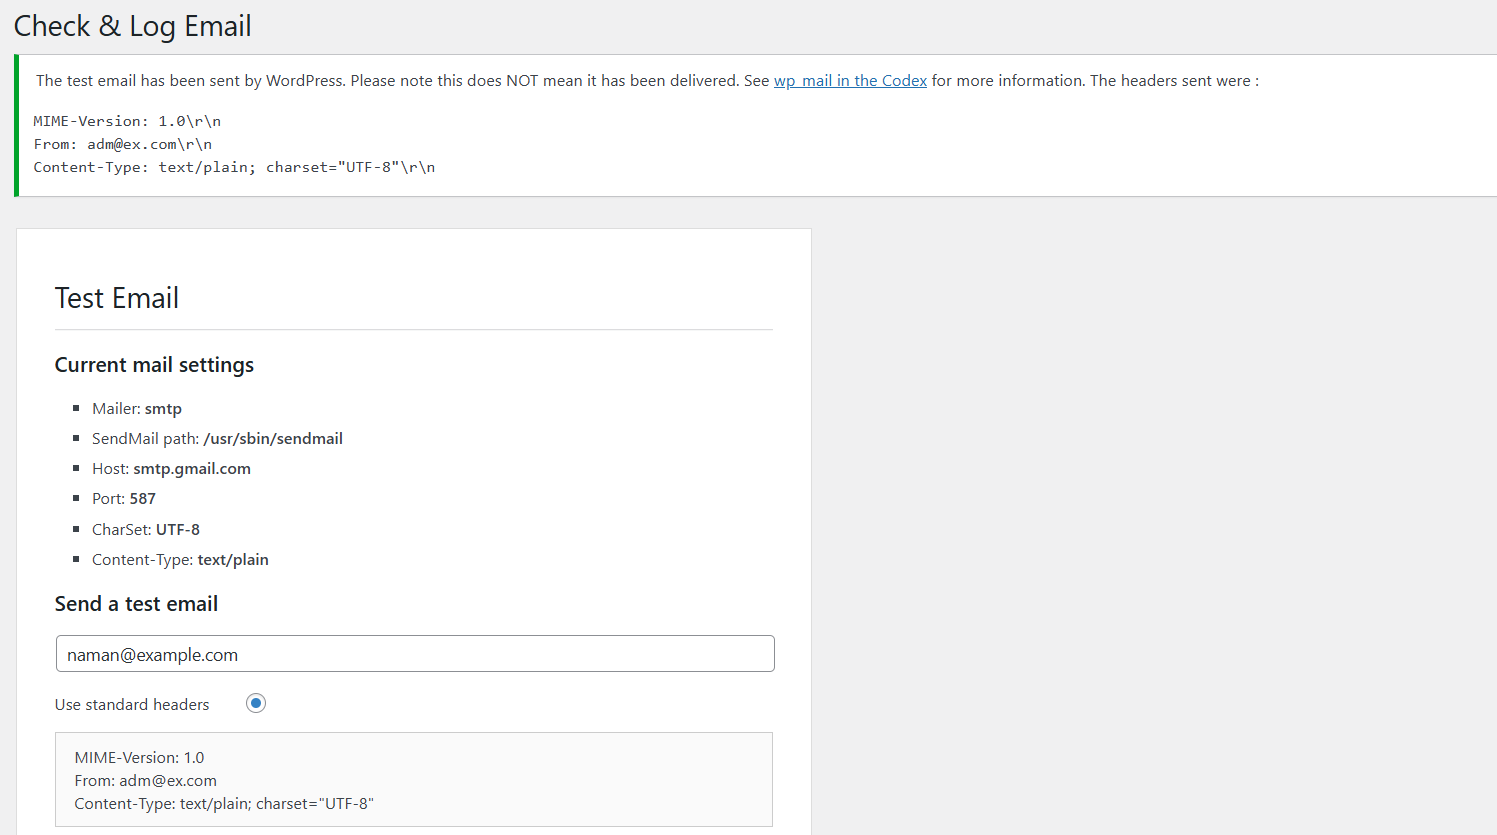Click the SendMail path /usr/sbin/sendmail entry
Screen dimensions: 1497x835
(x=217, y=439)
